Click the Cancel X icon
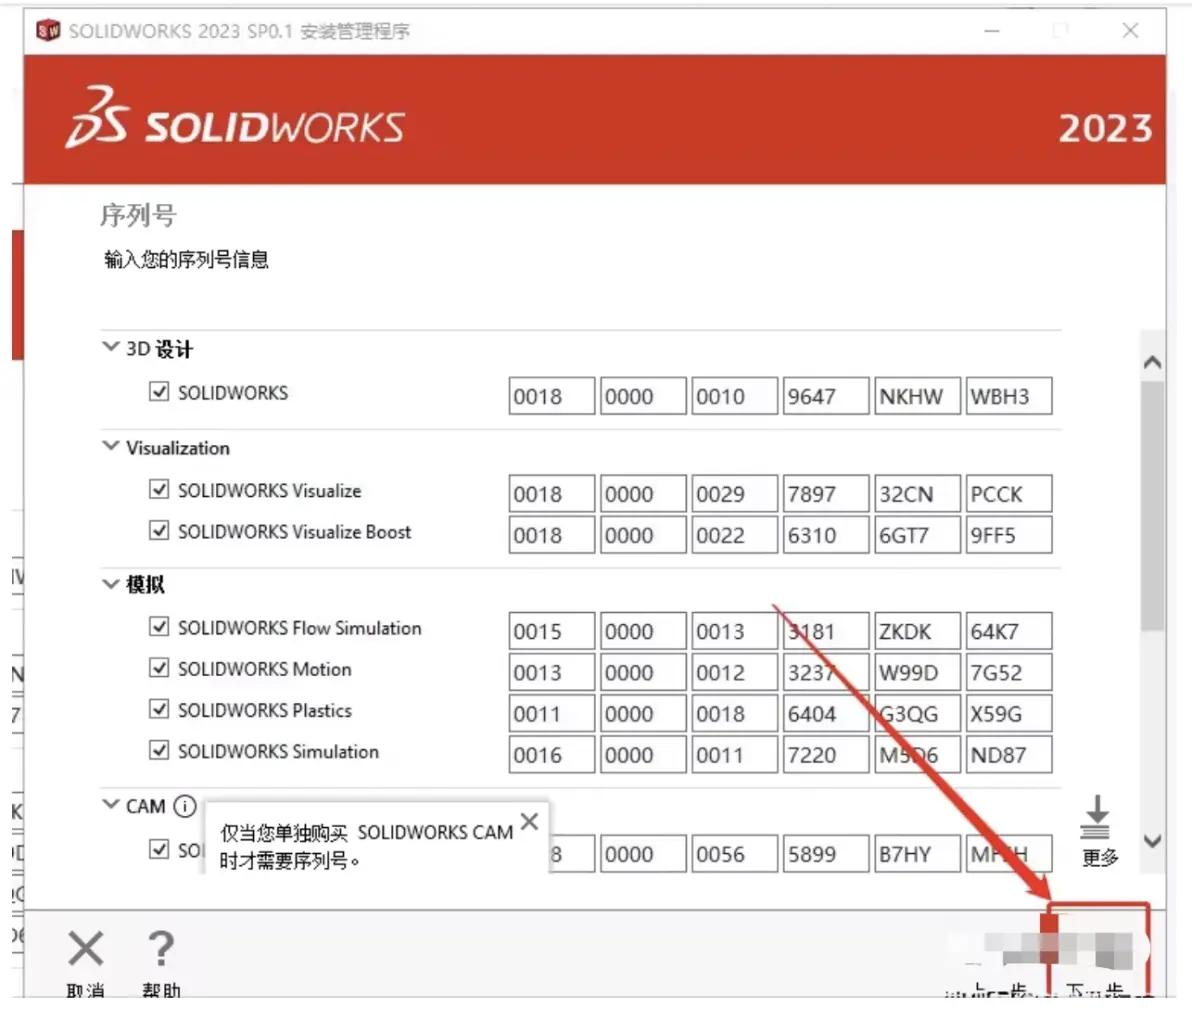The height and width of the screenshot is (1020, 1192). 86,949
